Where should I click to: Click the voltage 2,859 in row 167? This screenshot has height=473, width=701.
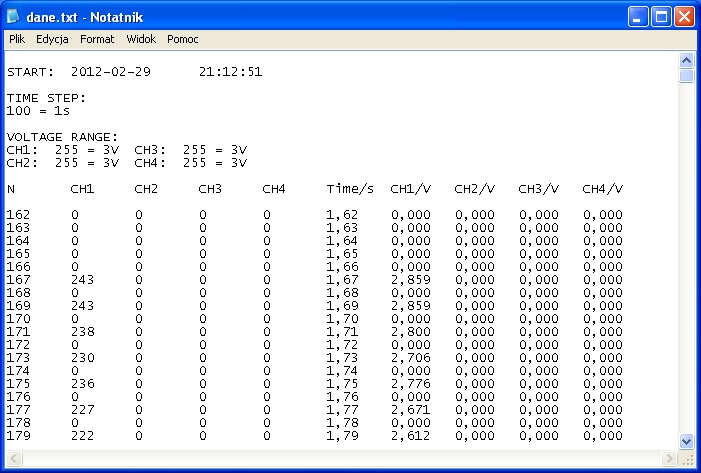pyautogui.click(x=411, y=280)
